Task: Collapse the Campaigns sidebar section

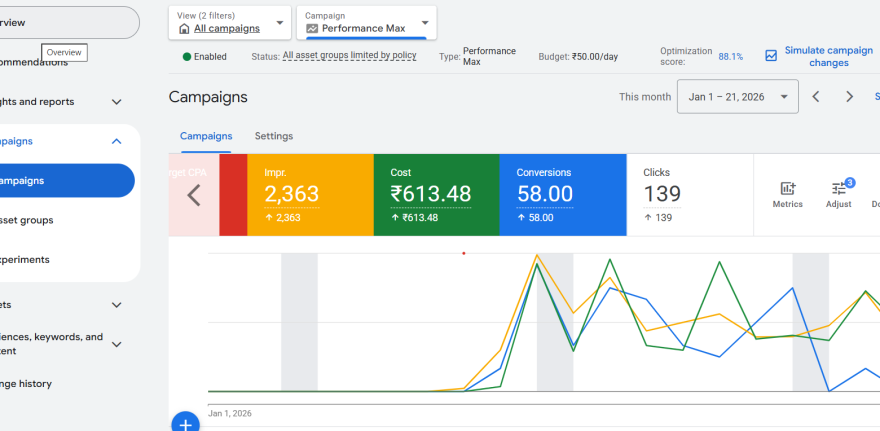Action: pos(116,142)
